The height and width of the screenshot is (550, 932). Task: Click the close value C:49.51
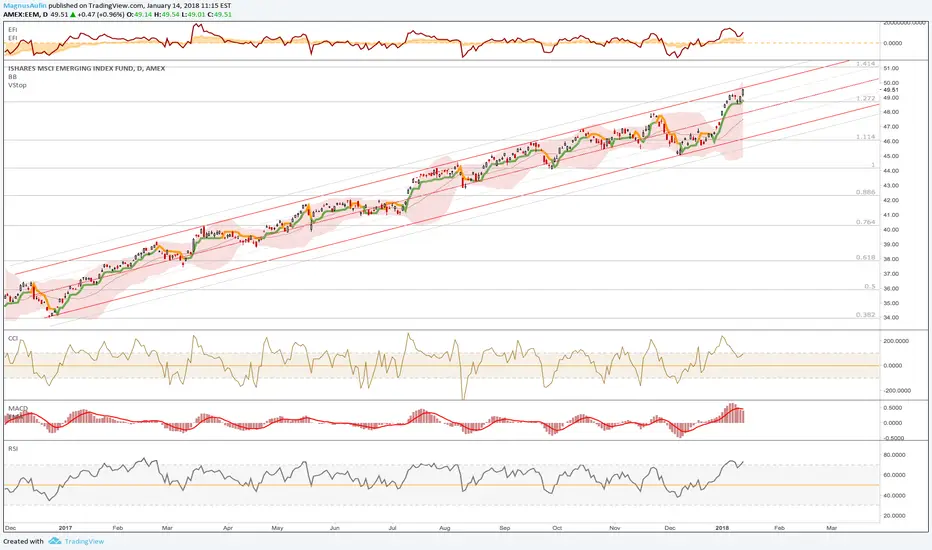[219, 14]
